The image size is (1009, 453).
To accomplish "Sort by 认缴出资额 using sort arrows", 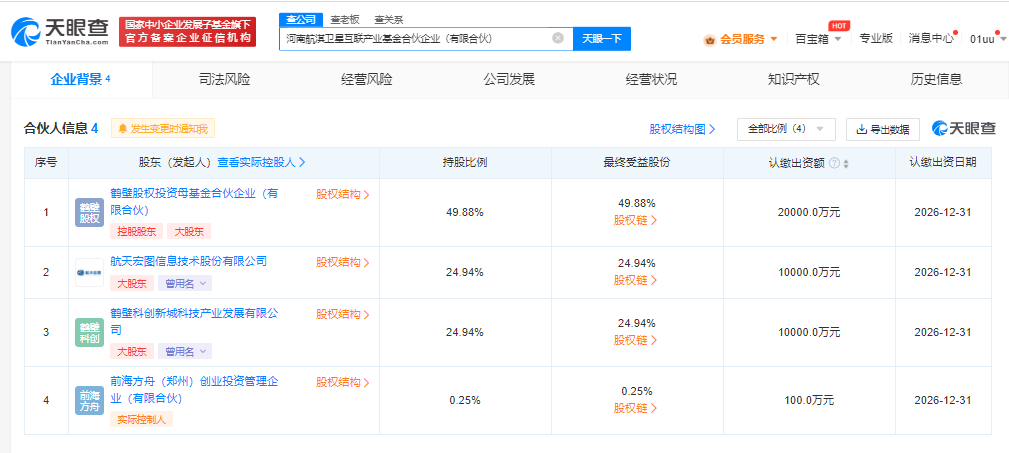I will click(x=846, y=163).
